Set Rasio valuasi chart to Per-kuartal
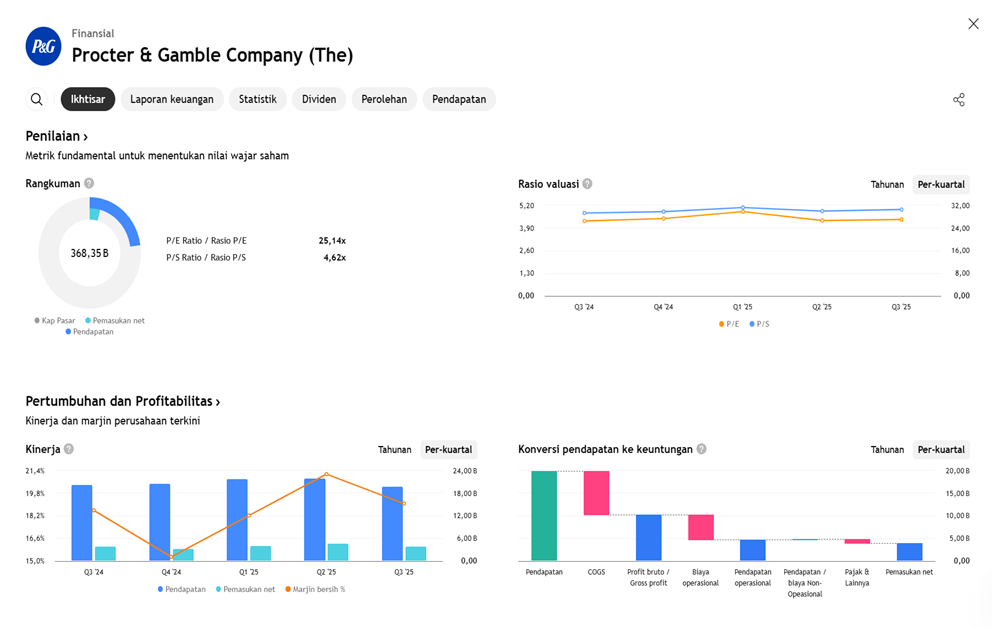992x628 pixels. [x=941, y=185]
